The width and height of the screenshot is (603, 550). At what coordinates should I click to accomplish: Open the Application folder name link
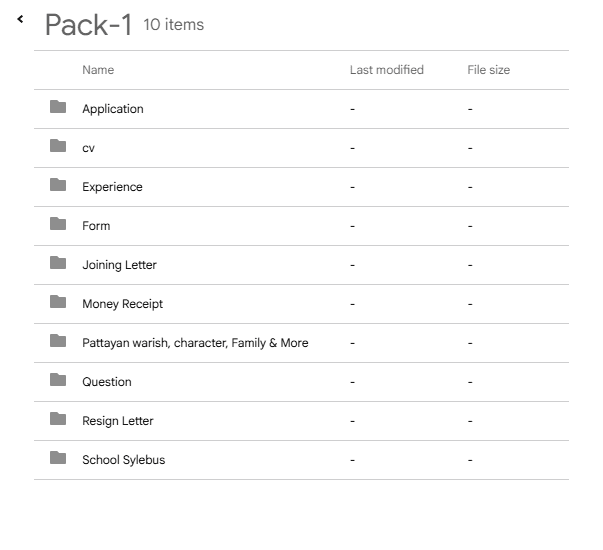coord(113,109)
